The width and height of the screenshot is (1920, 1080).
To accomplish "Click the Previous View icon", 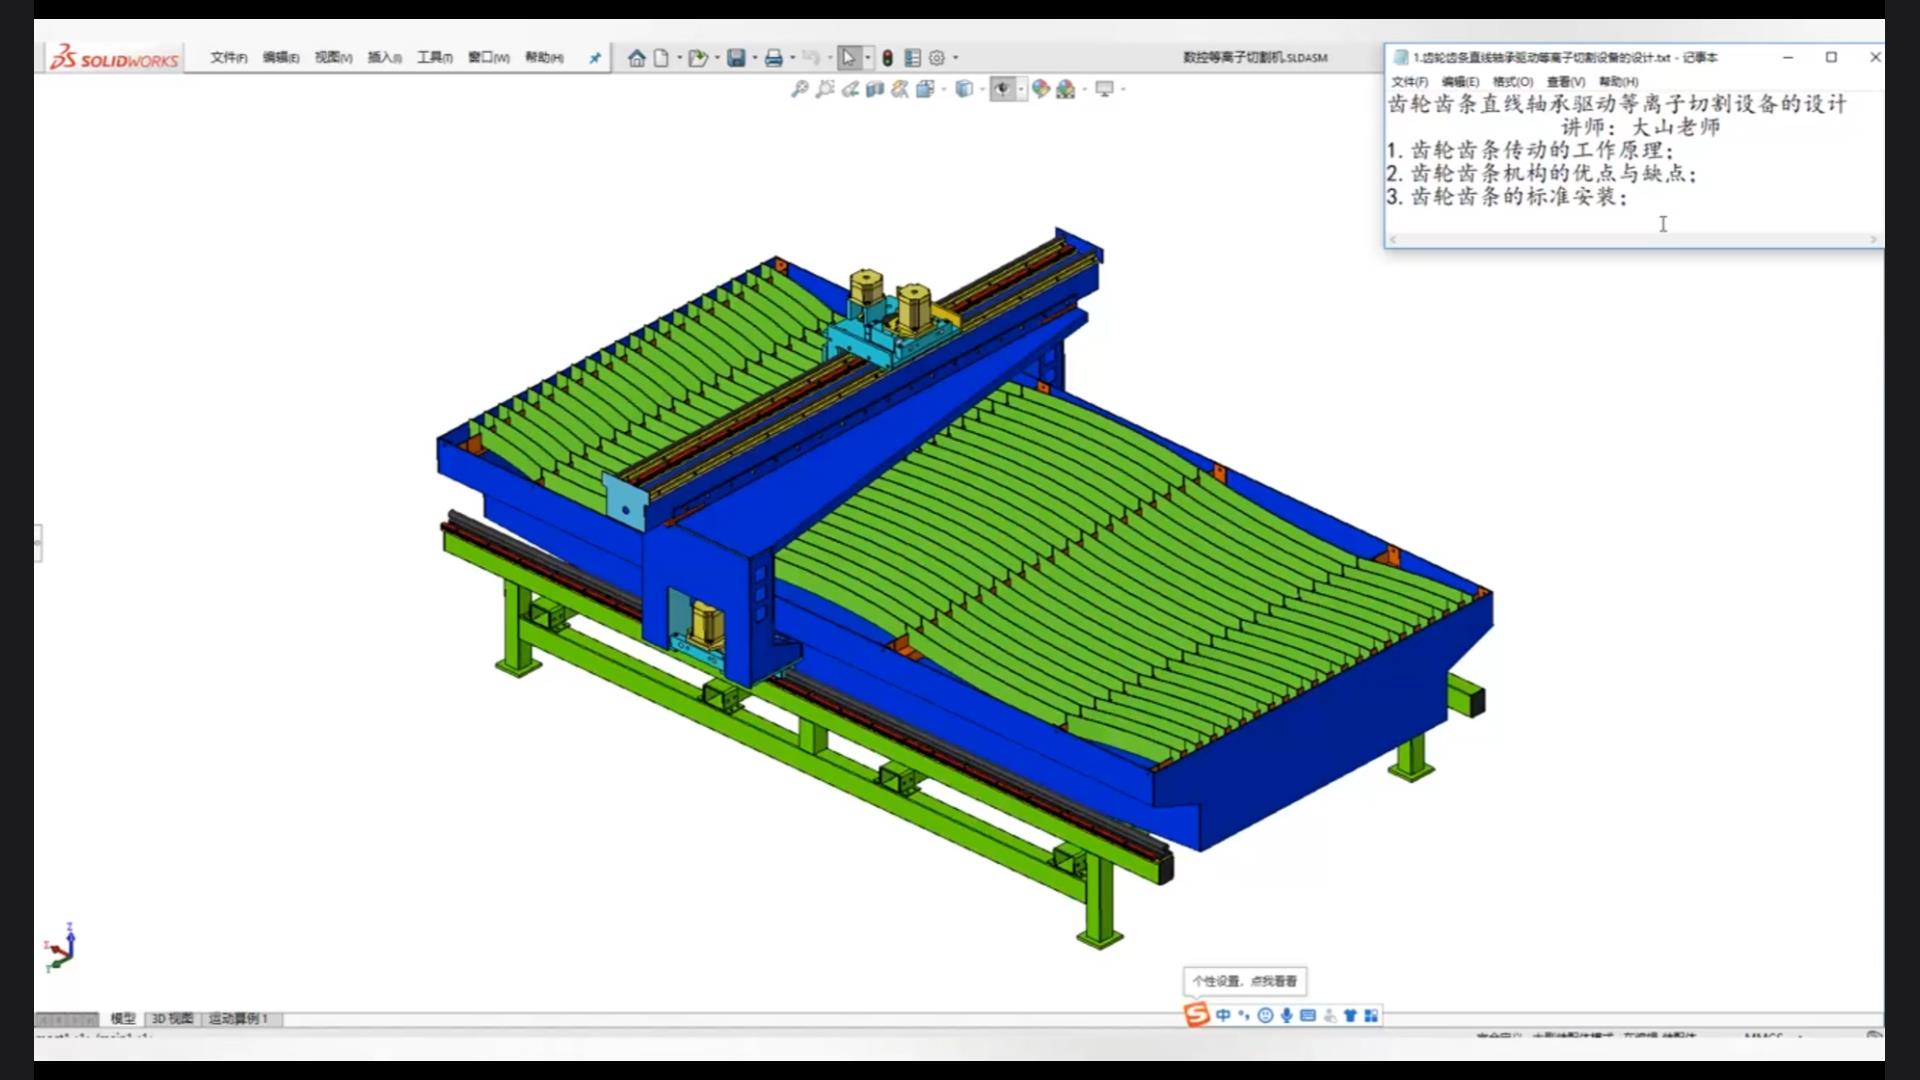I will pyautogui.click(x=850, y=89).
